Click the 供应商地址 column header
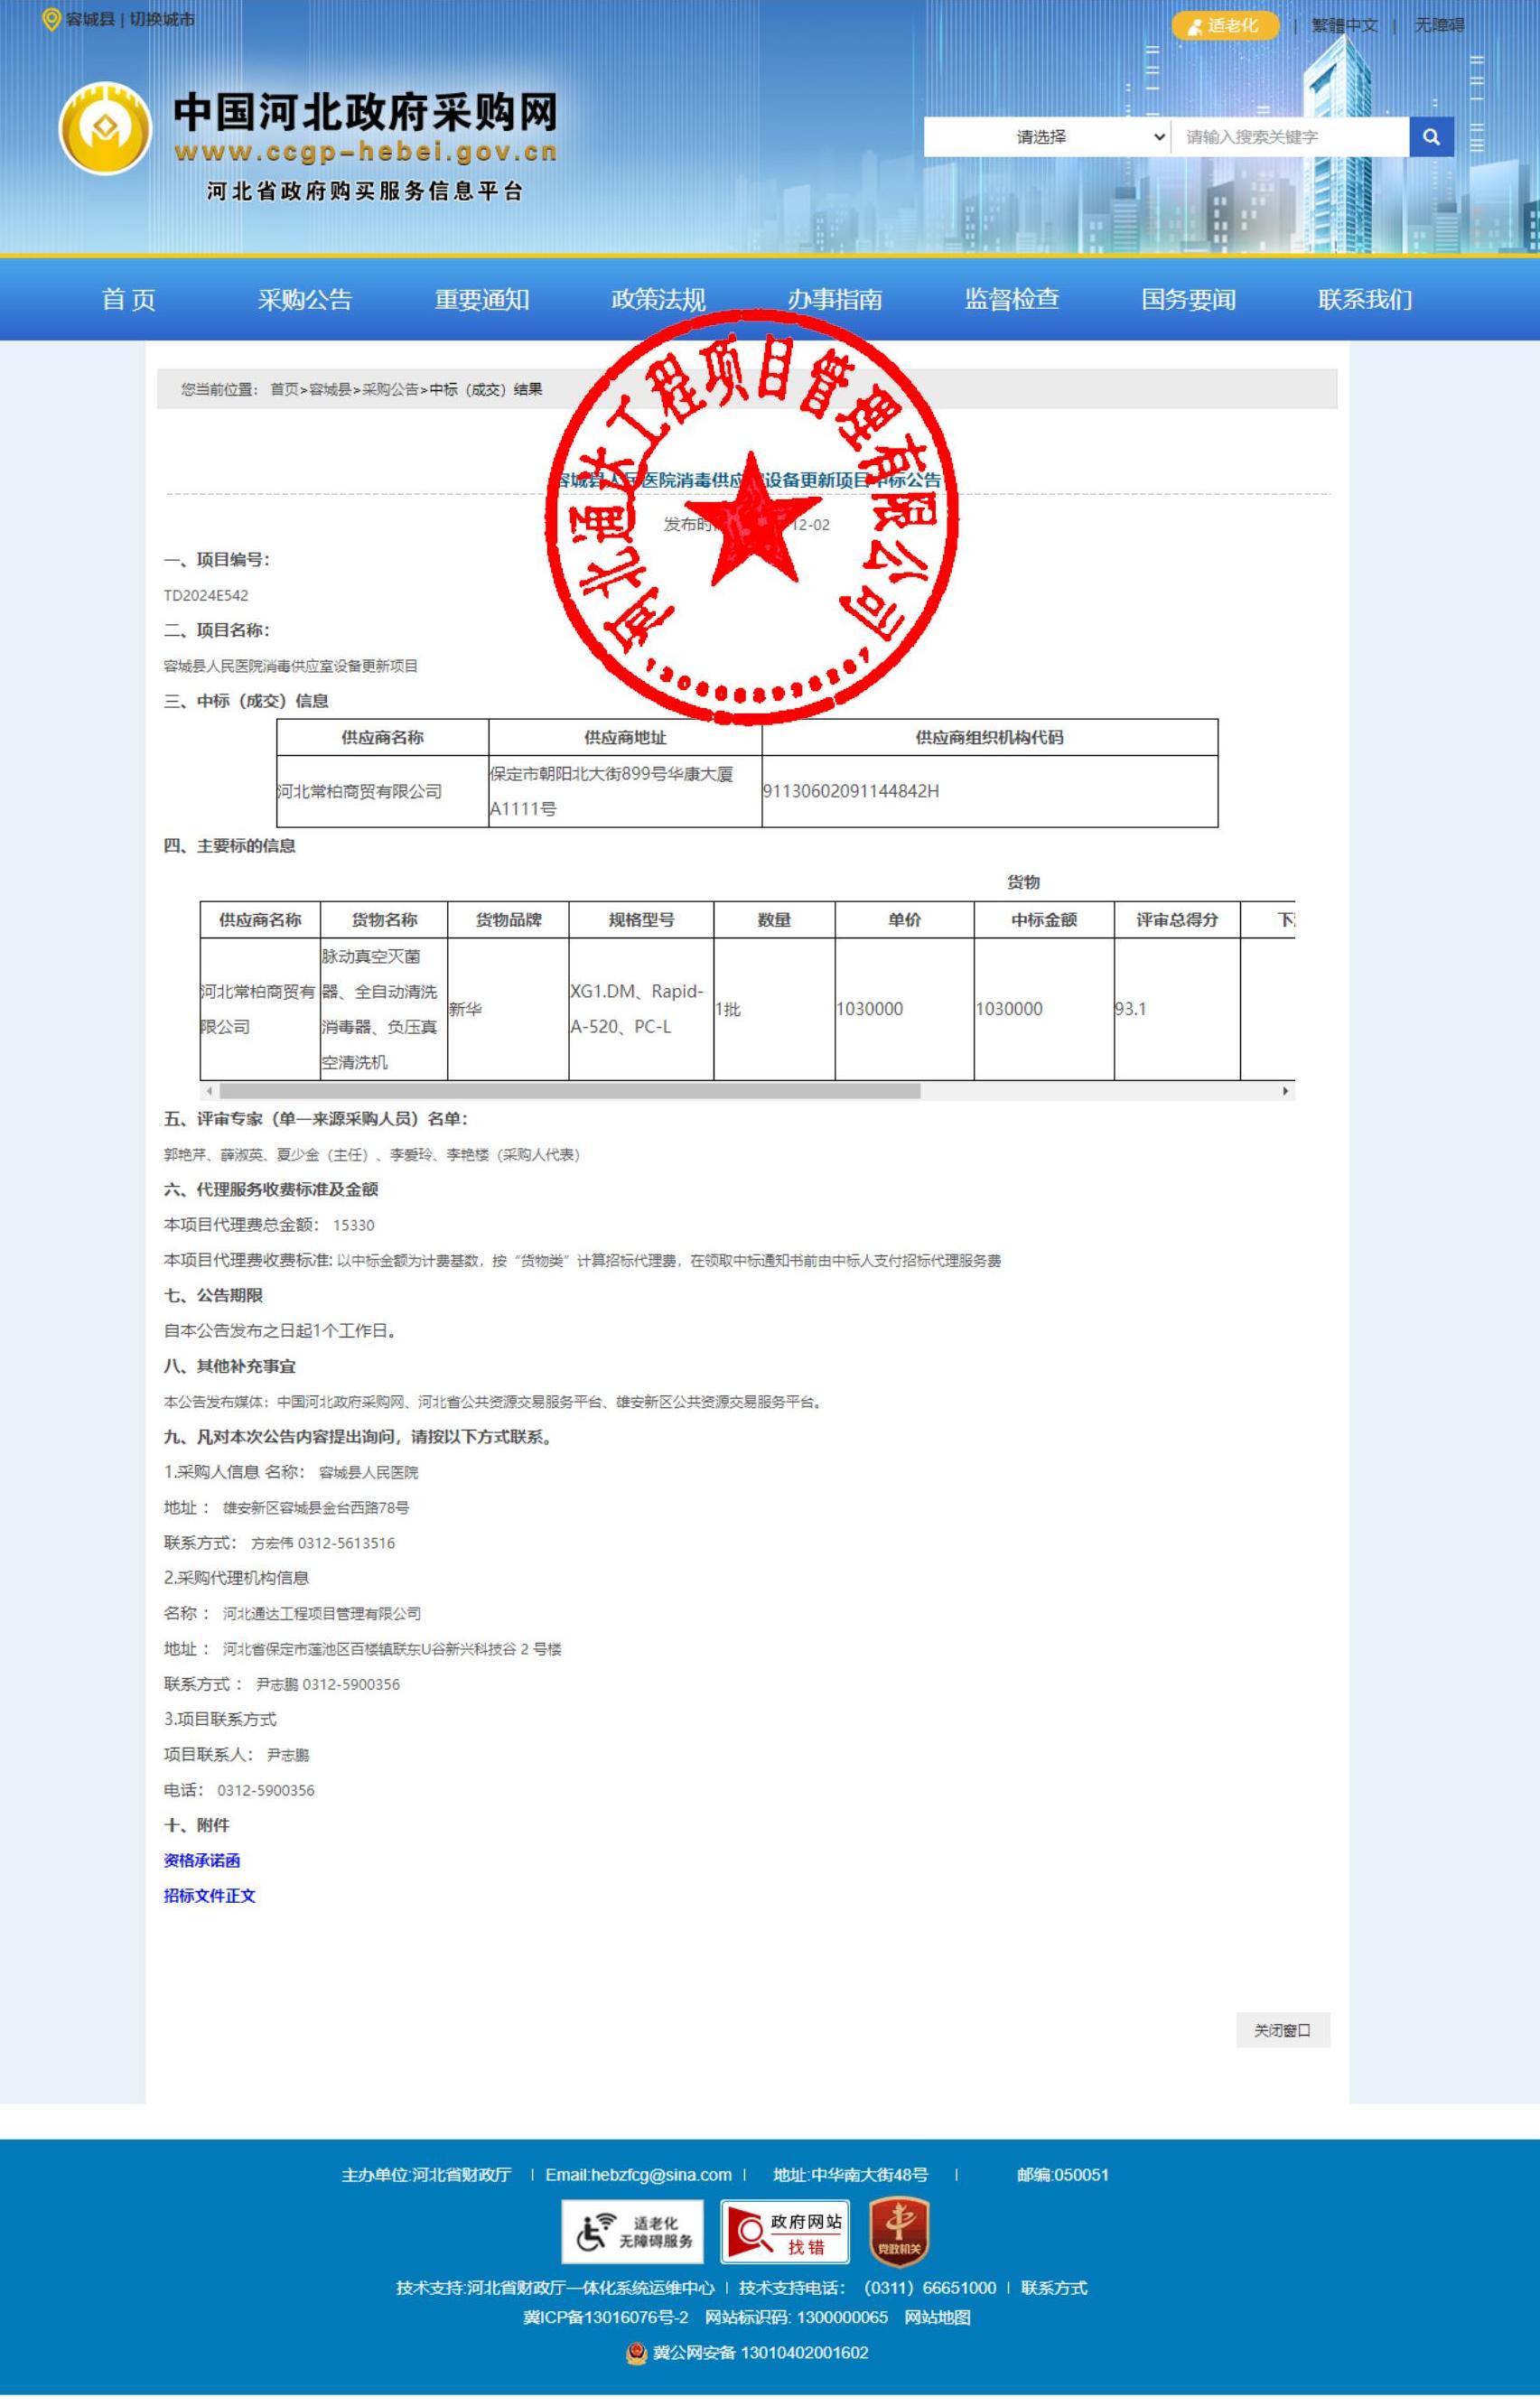1540x2406 pixels. 625,737
